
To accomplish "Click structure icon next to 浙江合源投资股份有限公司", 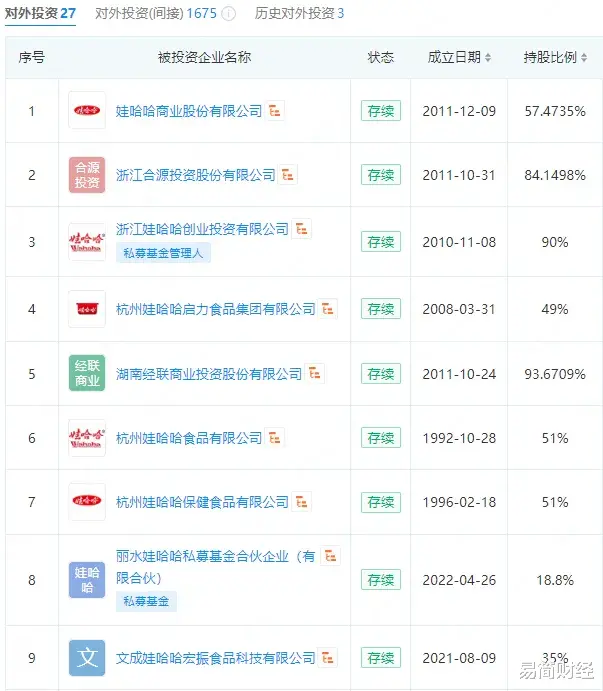I will (x=288, y=175).
